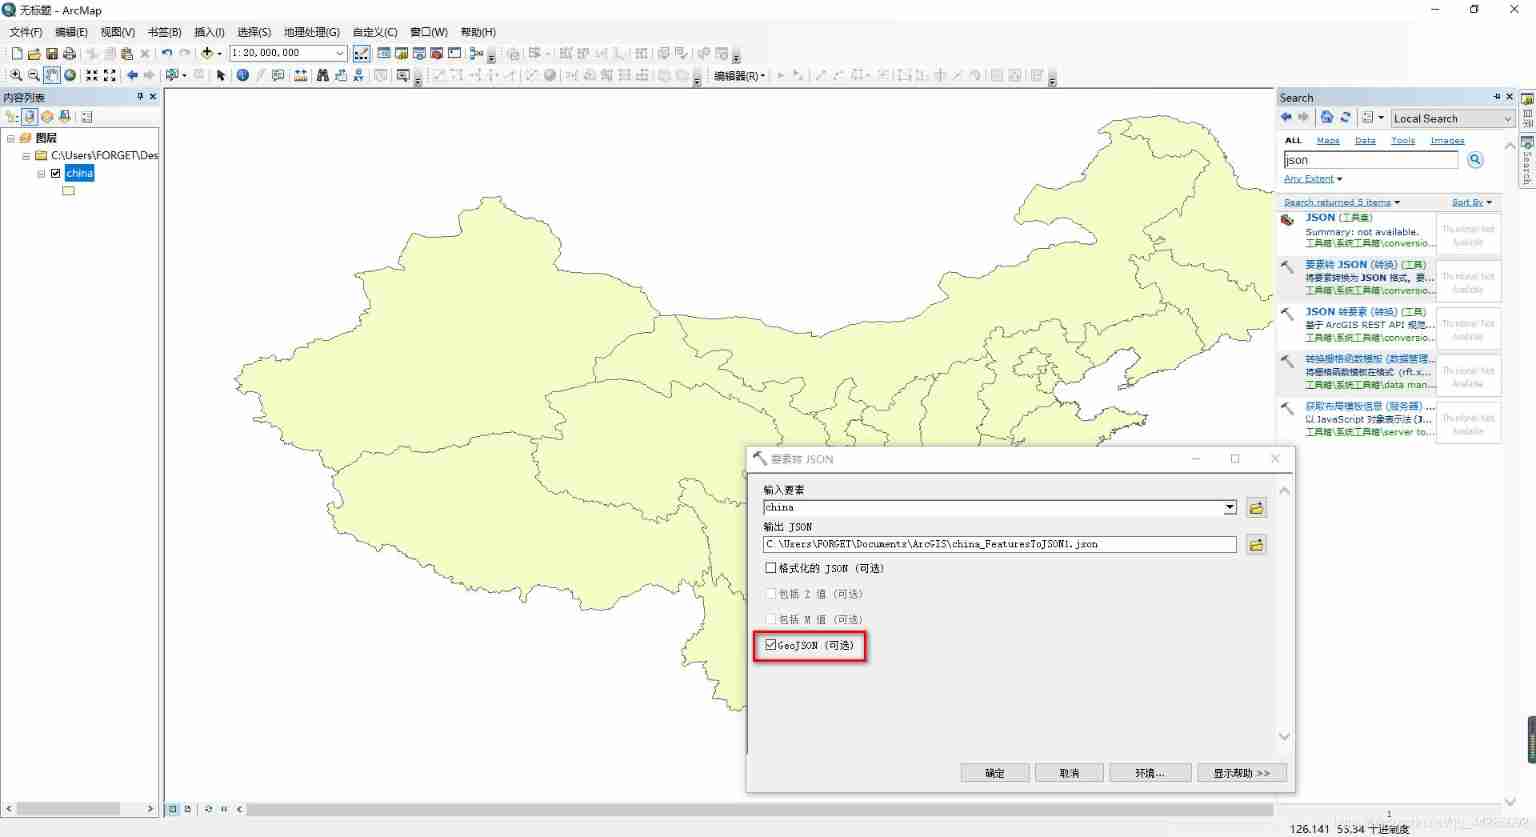
Task: Click 取消 to cancel the dialog
Action: (x=1069, y=773)
